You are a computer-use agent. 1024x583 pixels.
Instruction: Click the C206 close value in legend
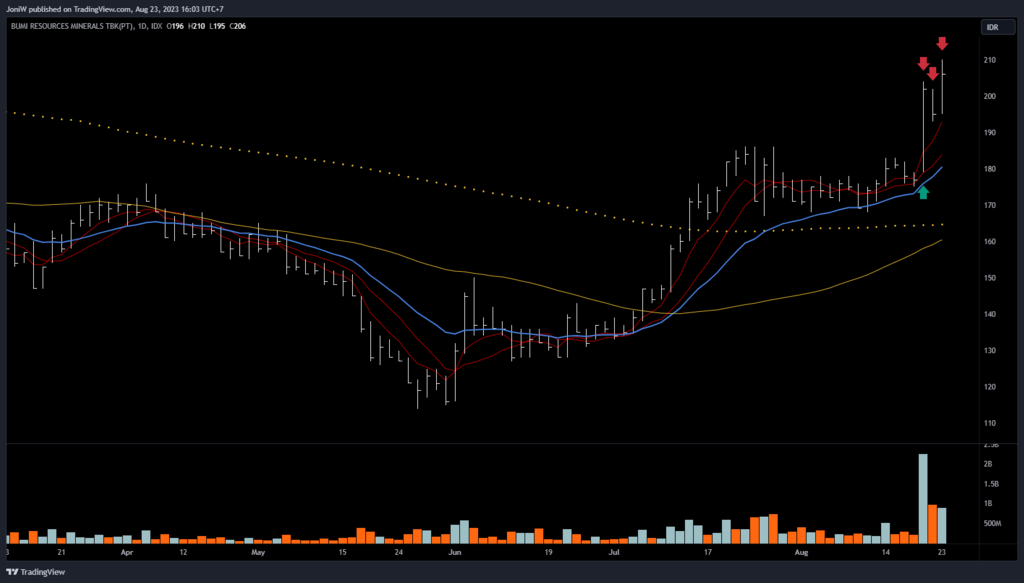pos(237,26)
